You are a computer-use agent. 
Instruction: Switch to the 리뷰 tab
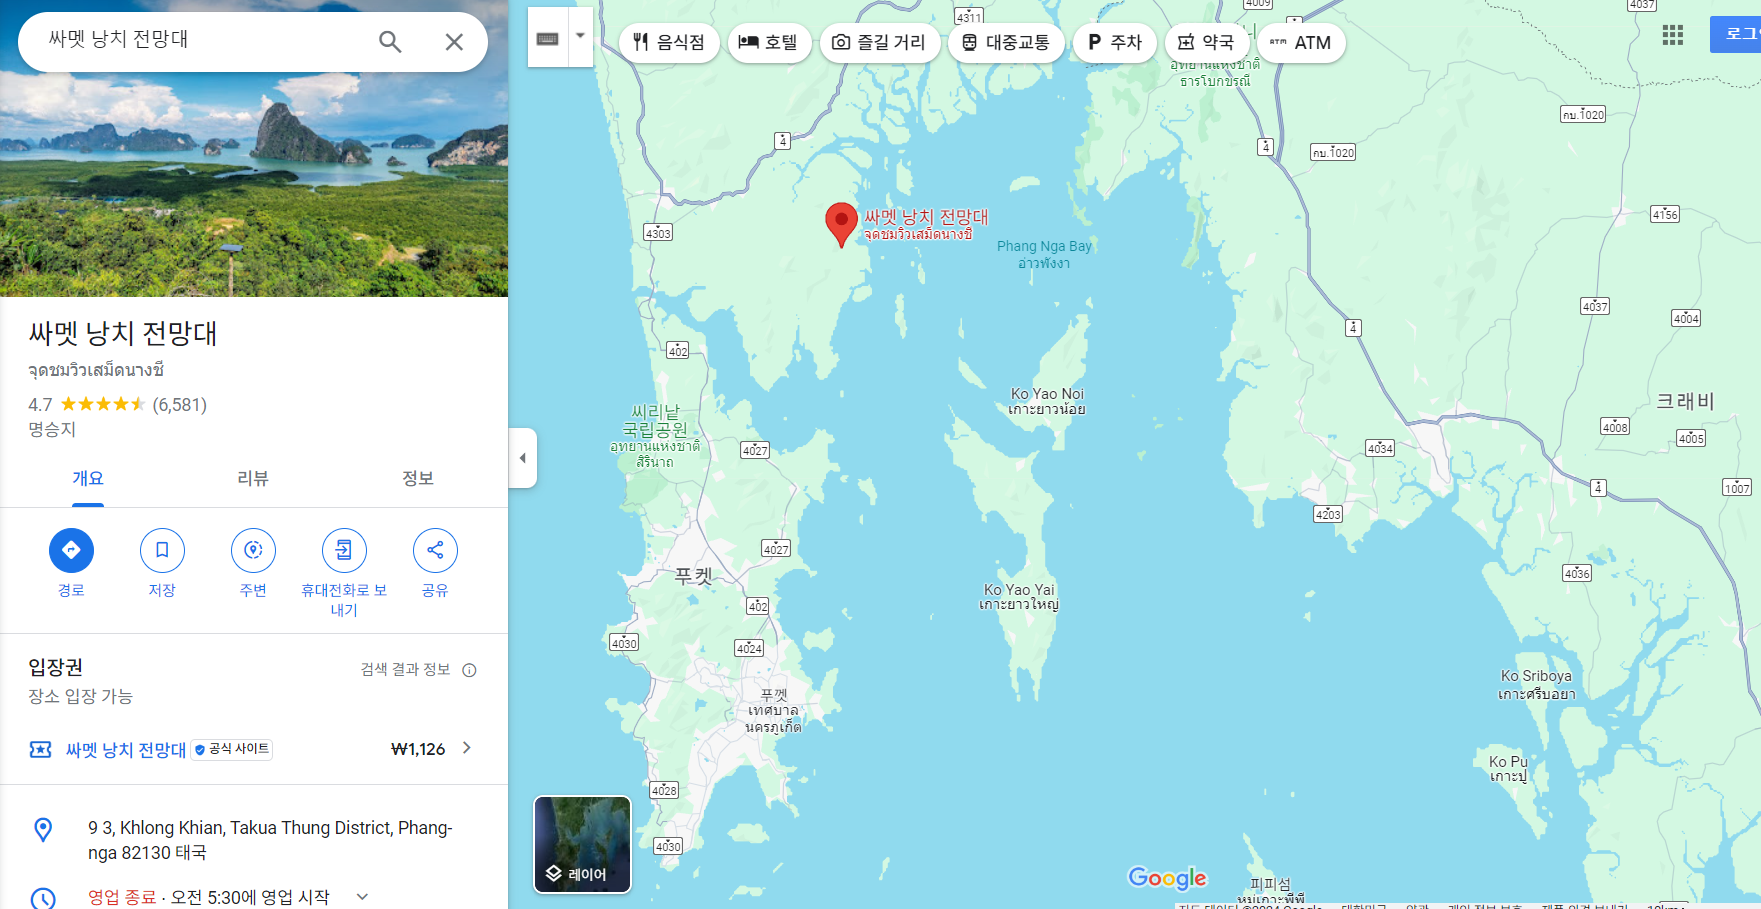click(253, 479)
